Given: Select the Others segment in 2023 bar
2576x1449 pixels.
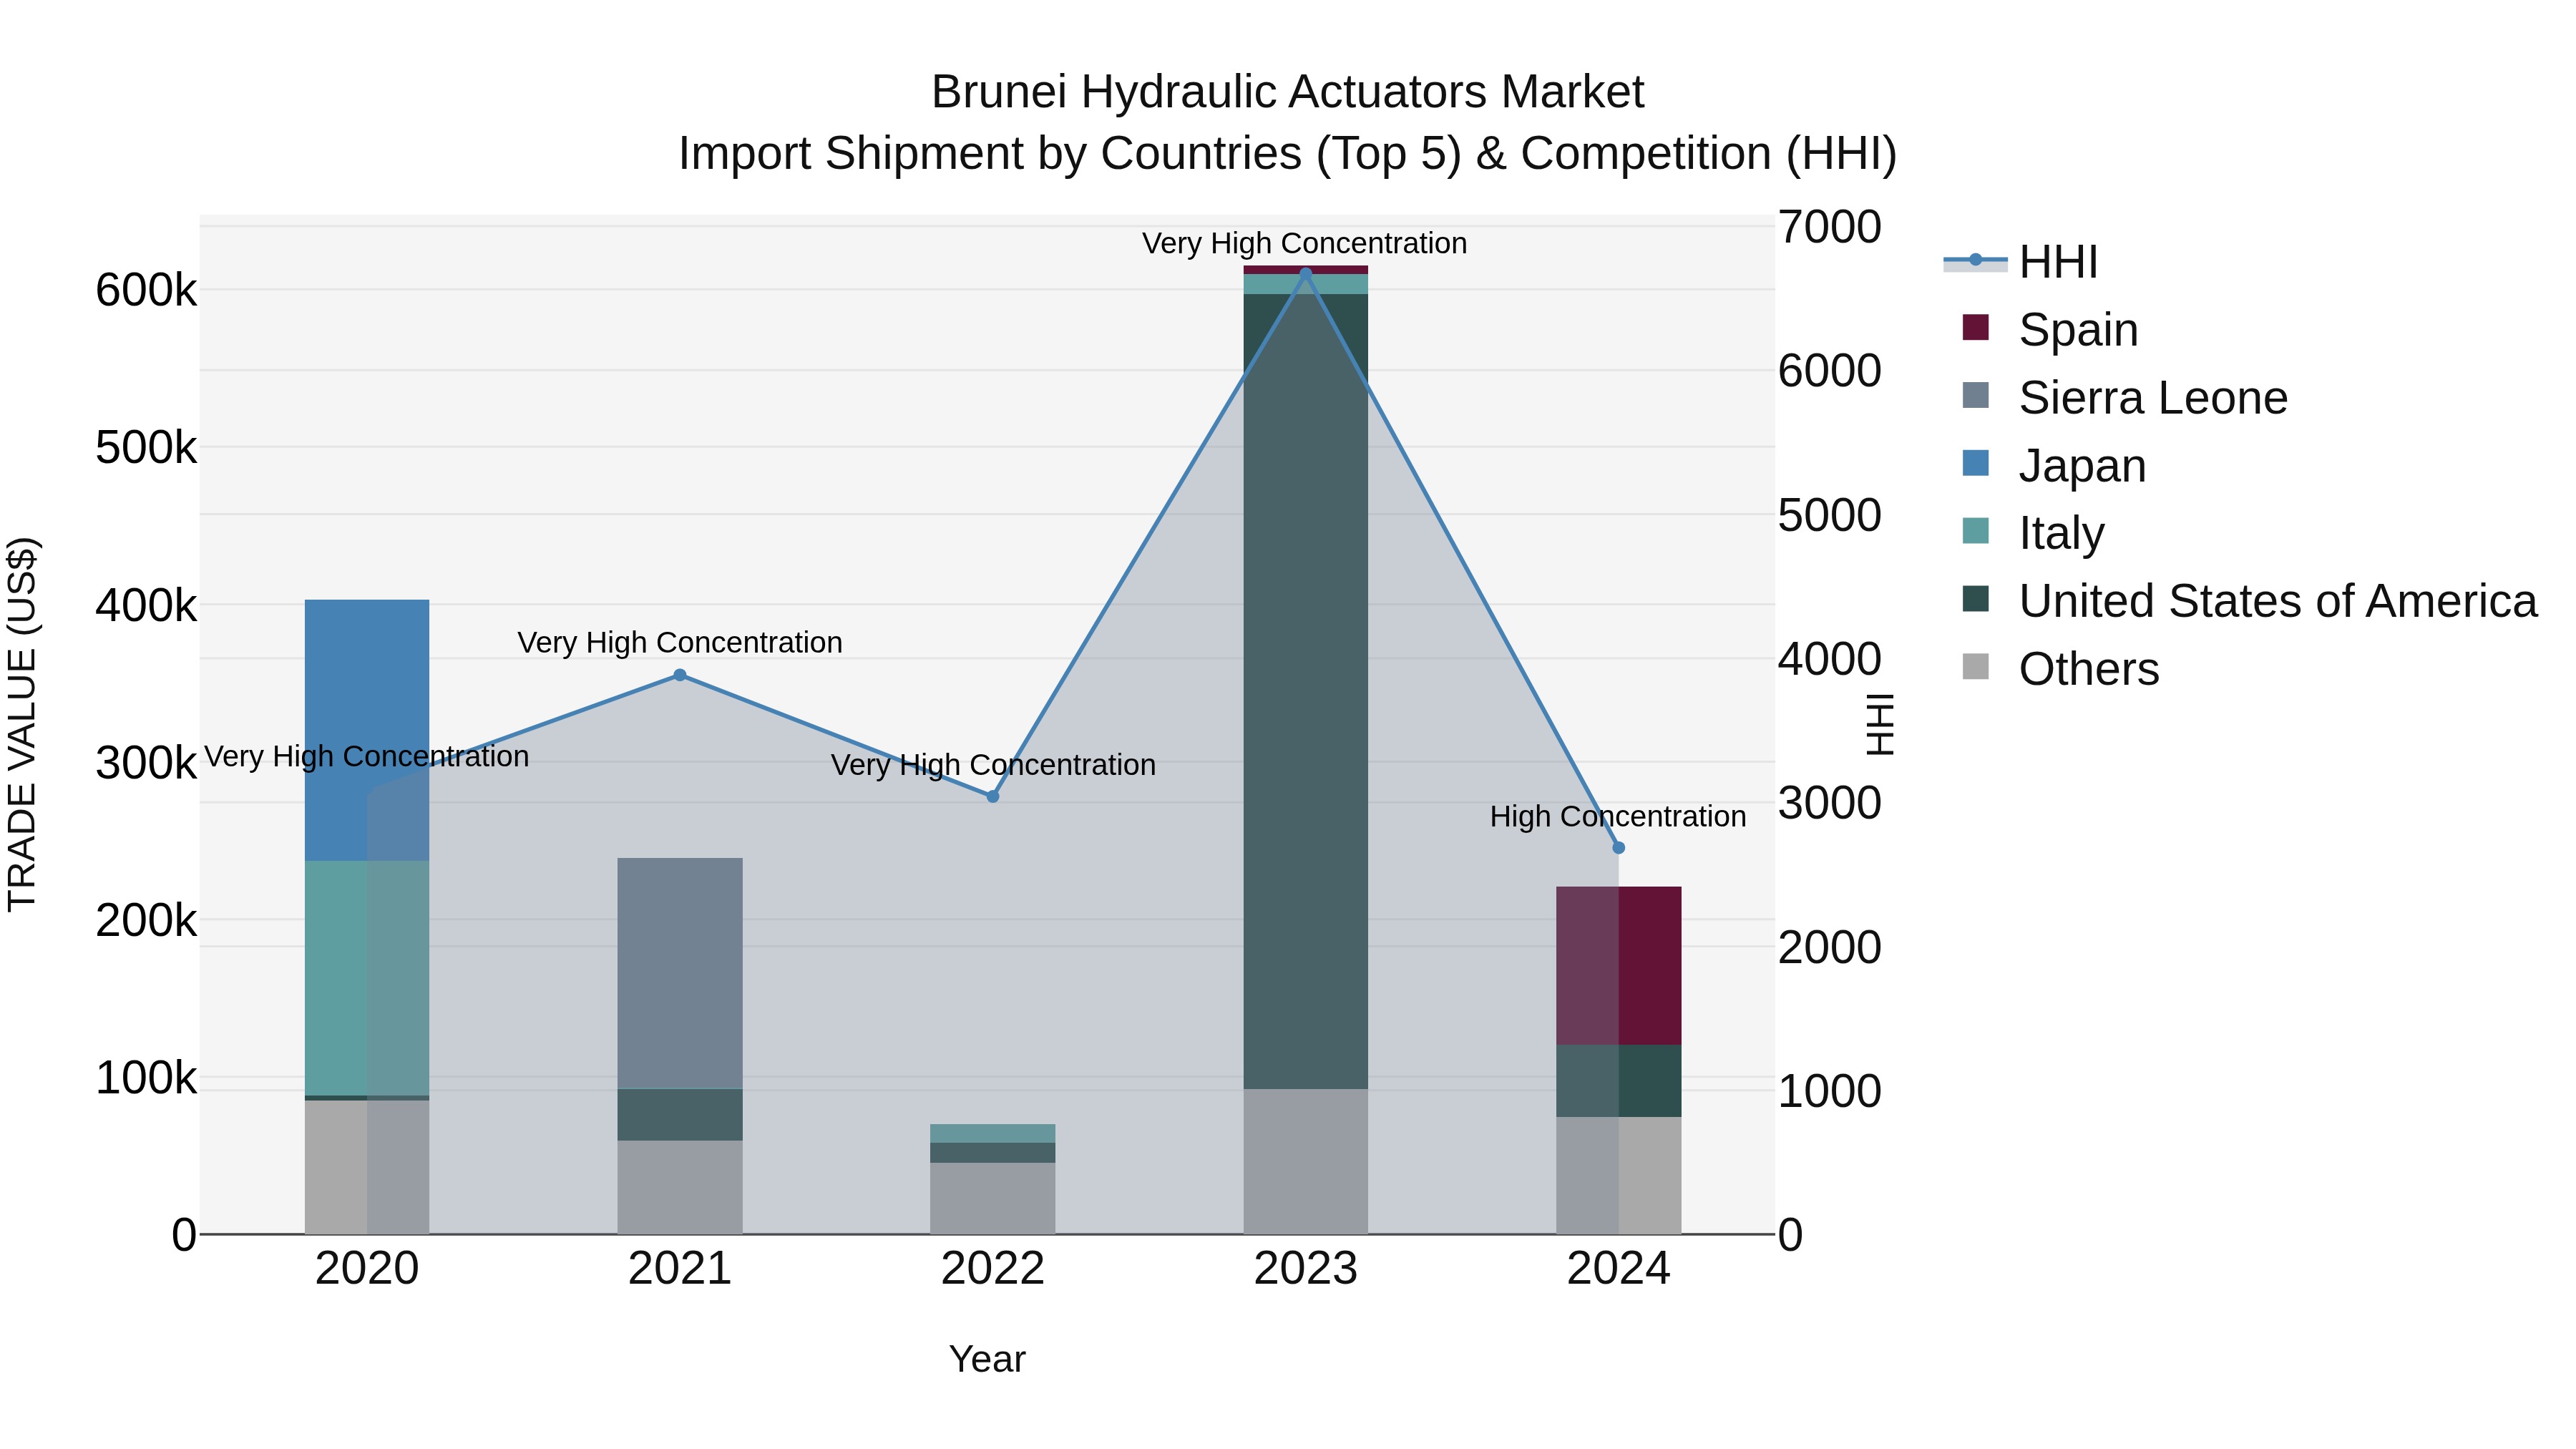Looking at the screenshot, I should (1306, 1162).
